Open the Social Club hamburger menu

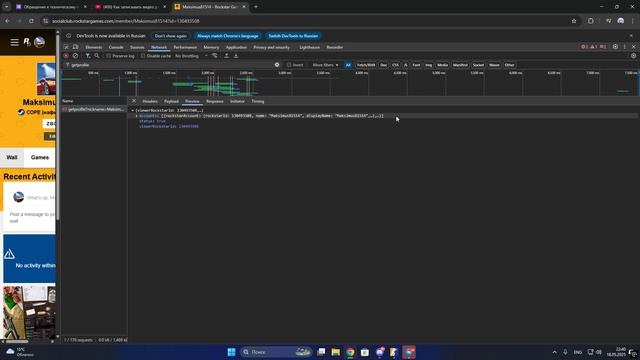click(14, 42)
